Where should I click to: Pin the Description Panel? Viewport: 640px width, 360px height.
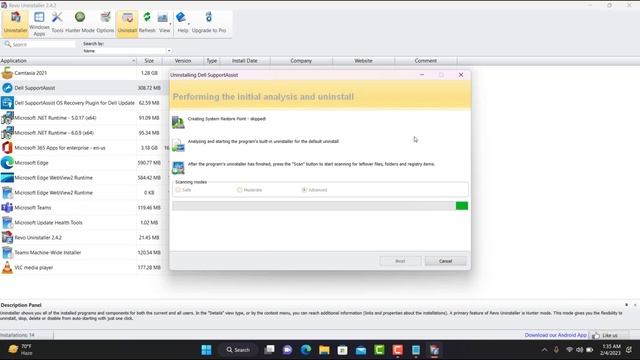point(627,305)
